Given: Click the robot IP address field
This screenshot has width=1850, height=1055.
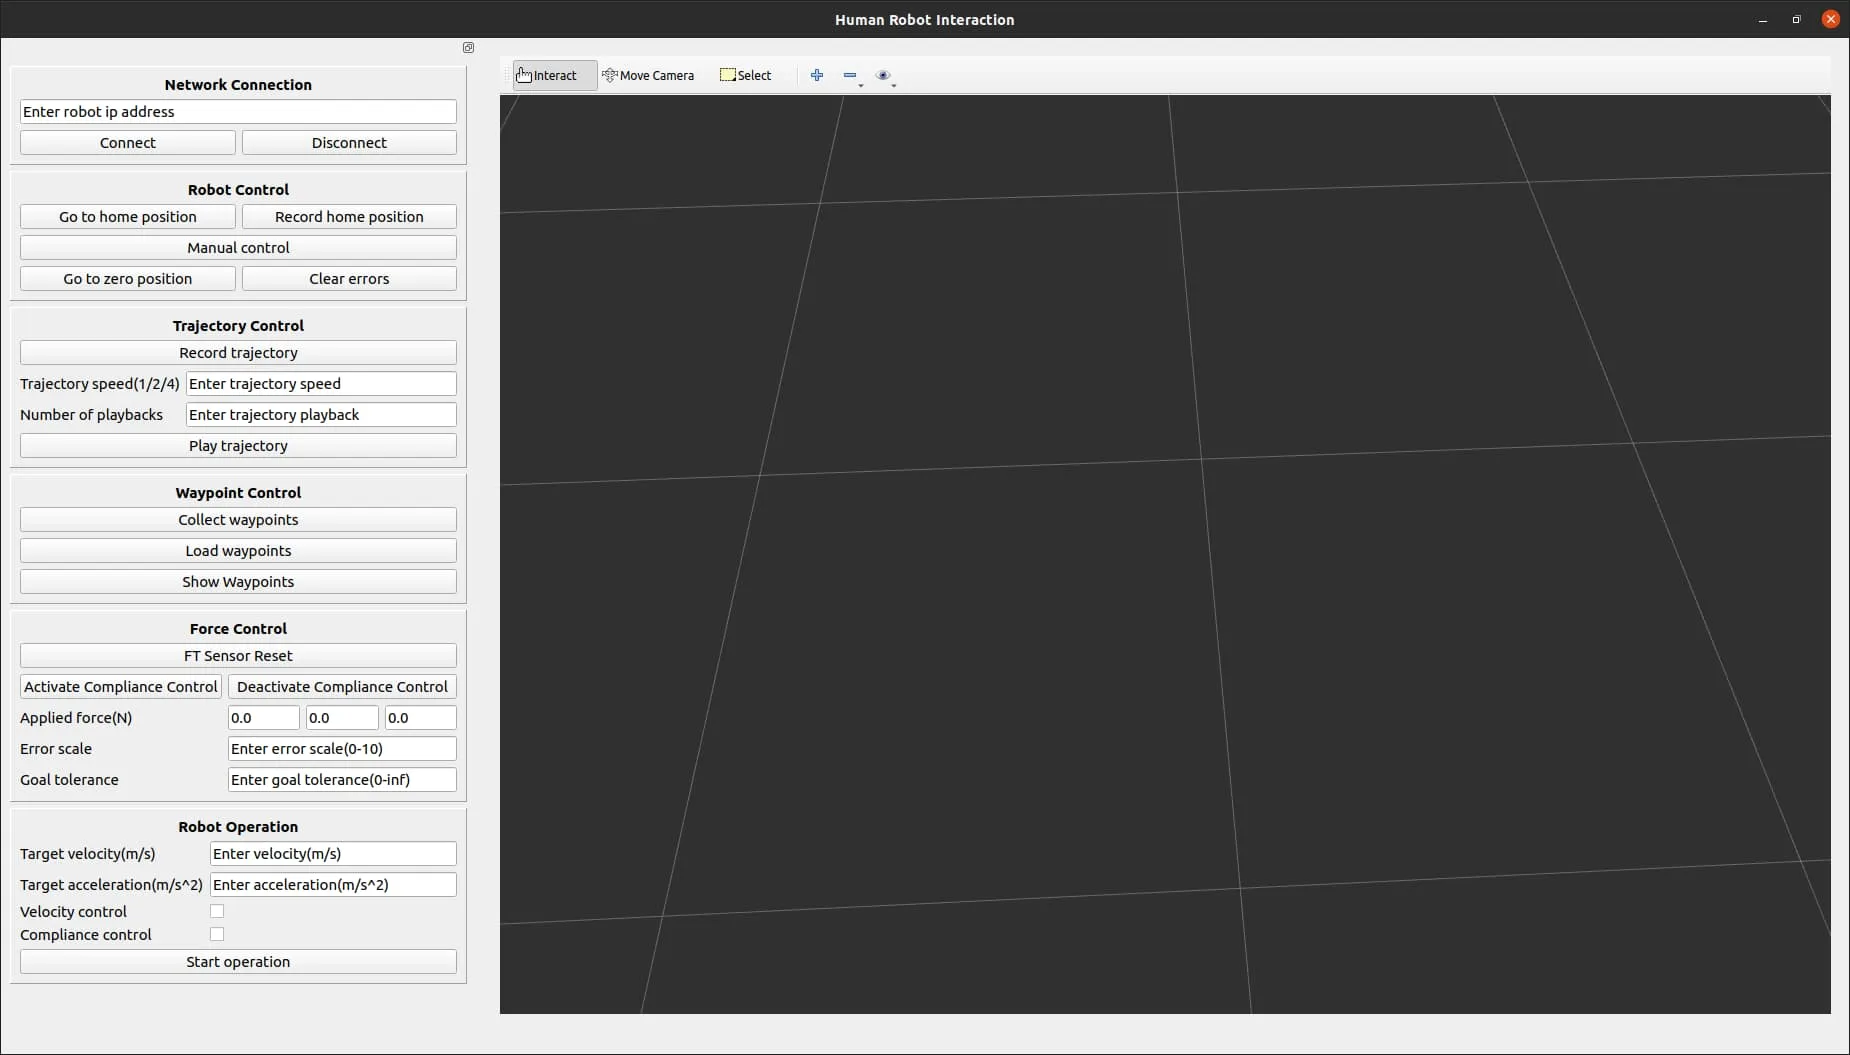Looking at the screenshot, I should 238,112.
